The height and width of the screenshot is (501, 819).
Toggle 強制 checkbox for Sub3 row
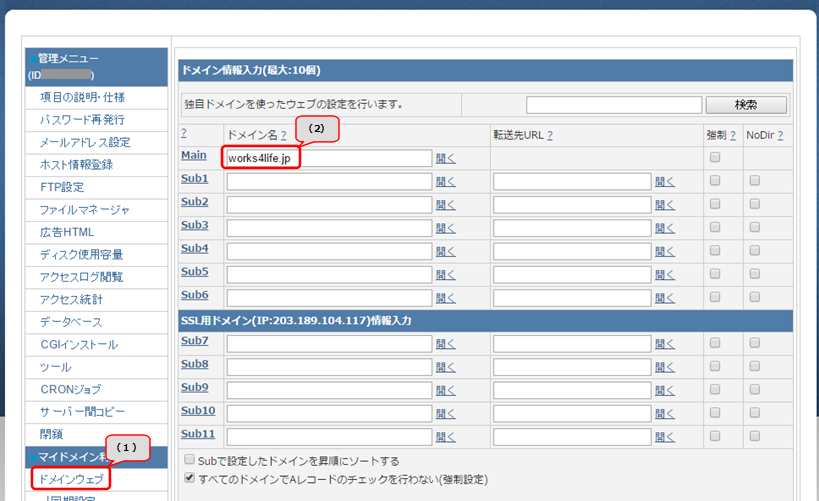click(x=715, y=227)
